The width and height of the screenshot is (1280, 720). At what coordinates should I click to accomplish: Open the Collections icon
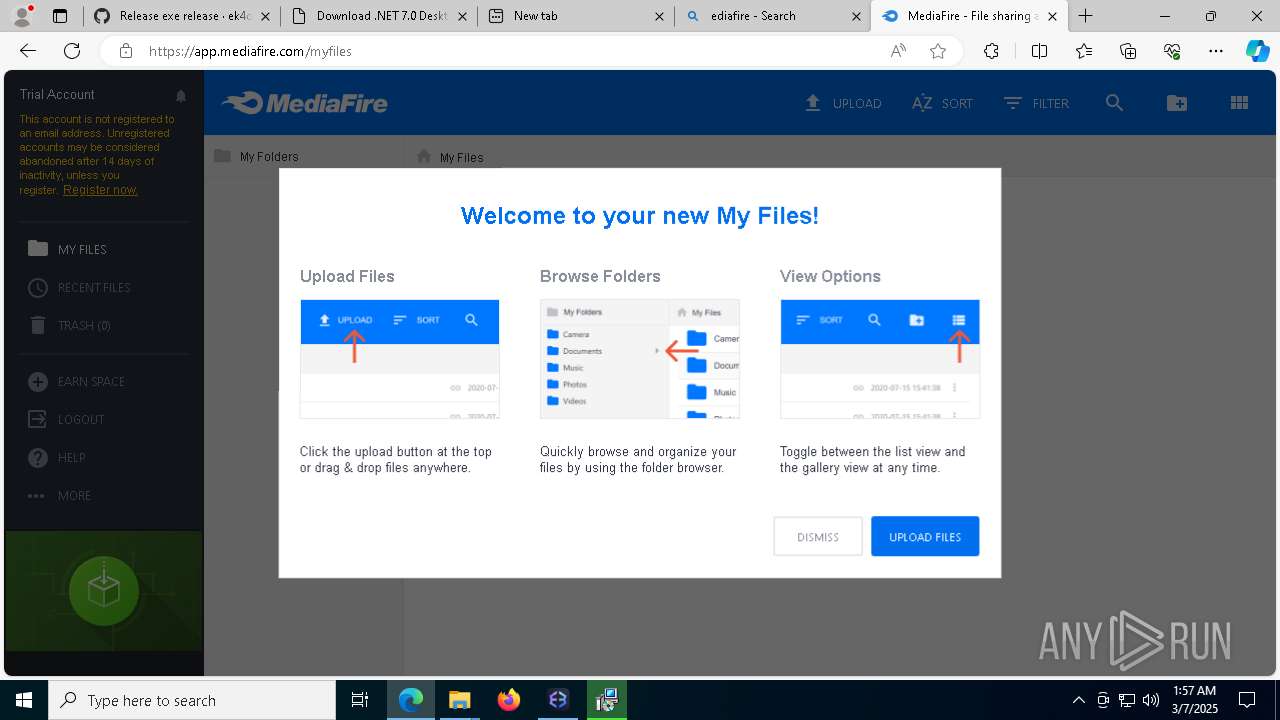tap(1128, 51)
